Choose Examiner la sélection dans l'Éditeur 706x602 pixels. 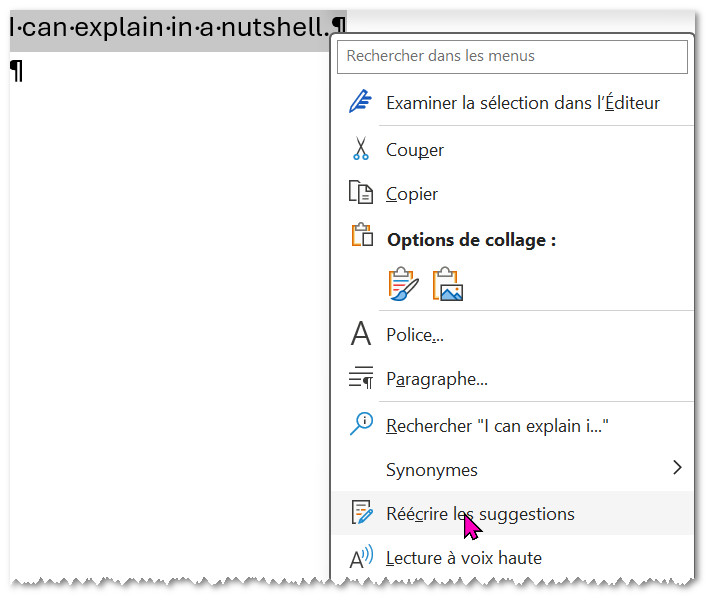[522, 103]
